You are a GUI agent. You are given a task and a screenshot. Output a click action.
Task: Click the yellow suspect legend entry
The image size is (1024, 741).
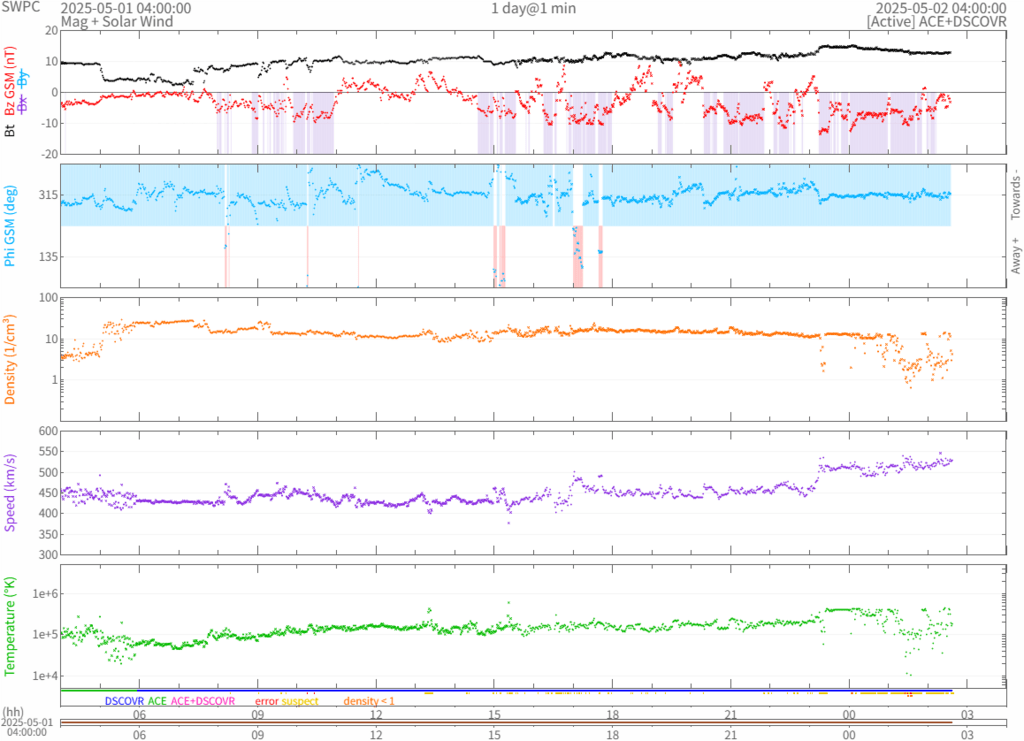point(300,701)
